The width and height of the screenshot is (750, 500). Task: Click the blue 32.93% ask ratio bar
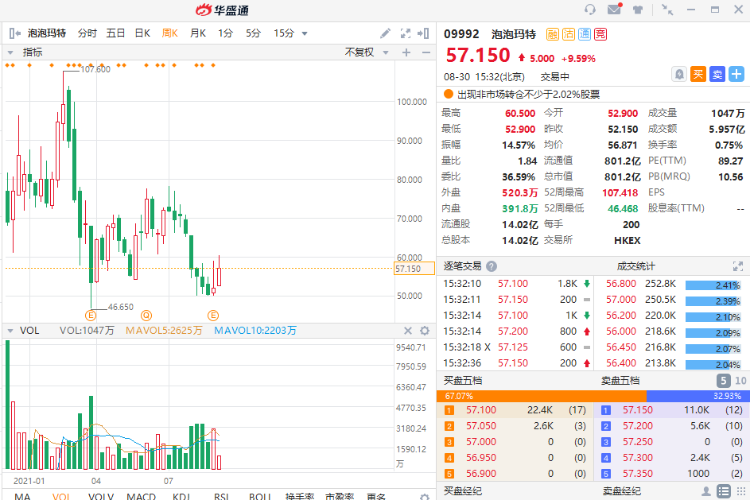[697, 396]
